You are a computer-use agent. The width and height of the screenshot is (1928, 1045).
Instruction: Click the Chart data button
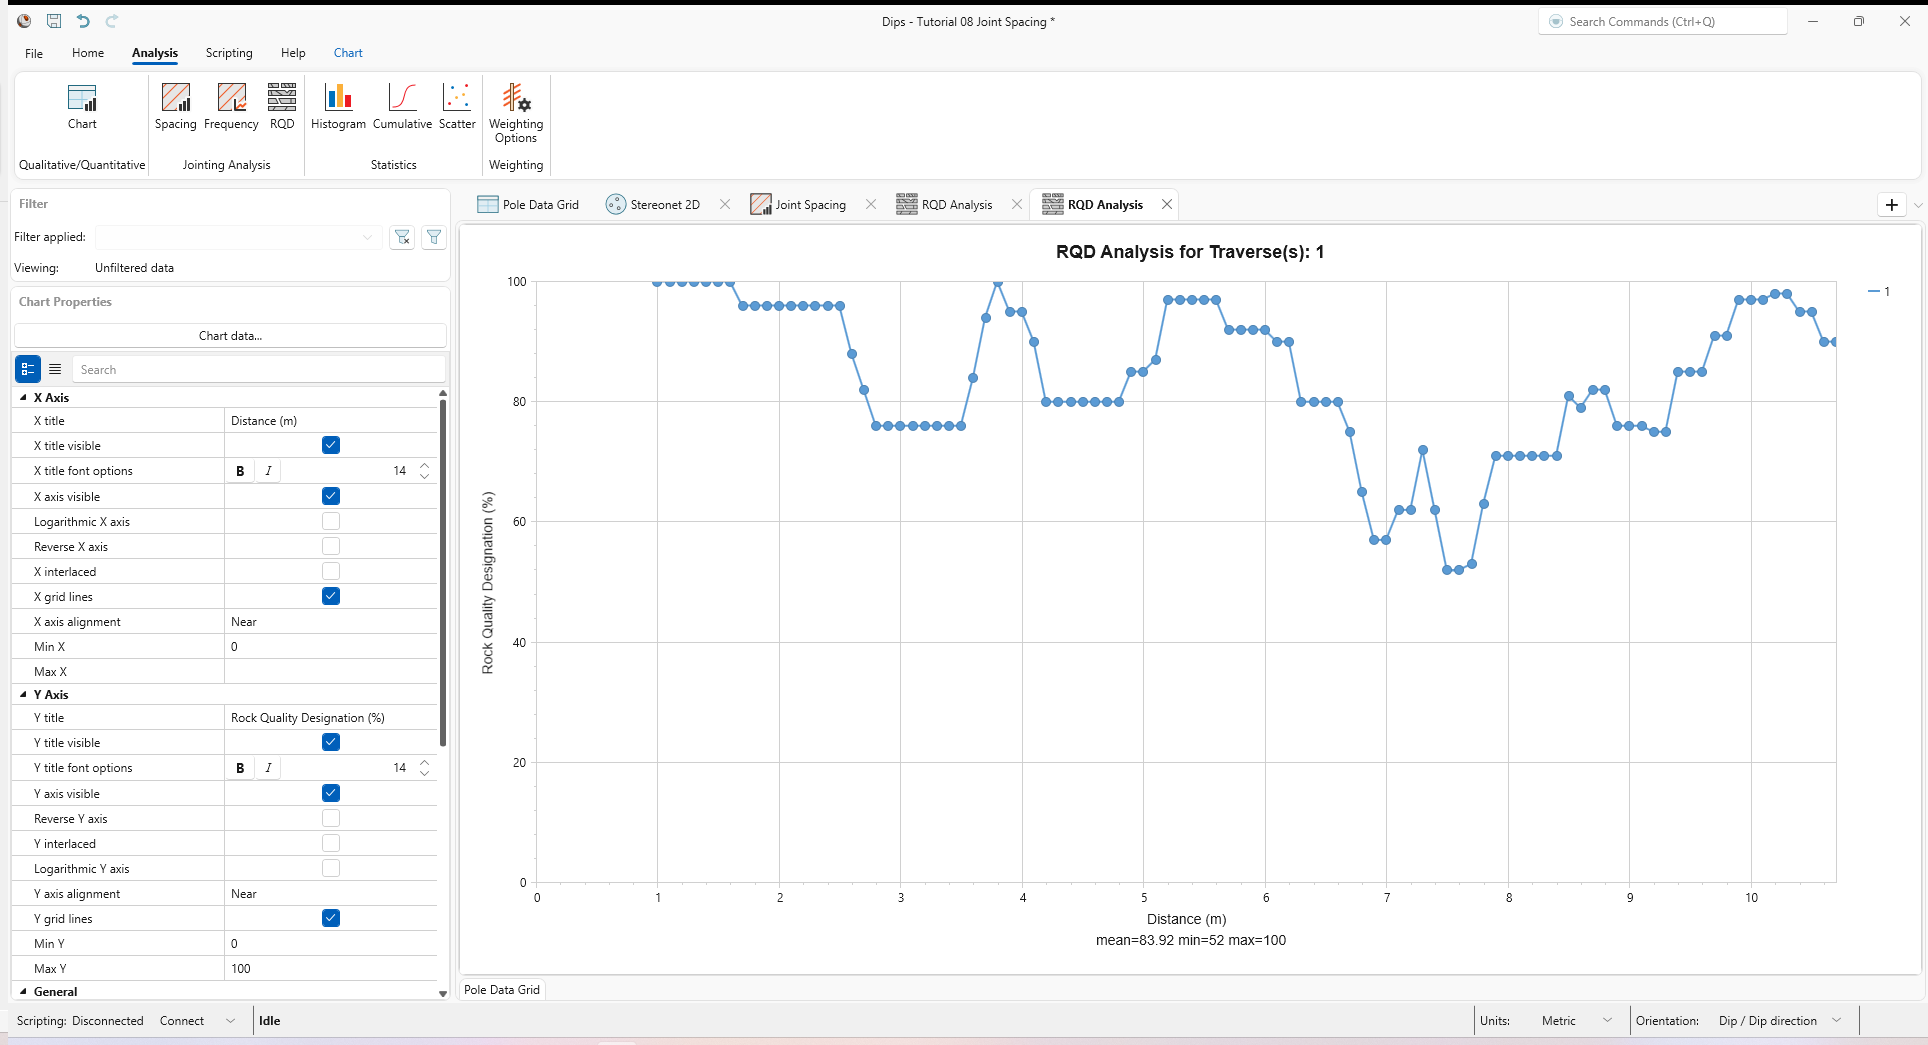(229, 335)
